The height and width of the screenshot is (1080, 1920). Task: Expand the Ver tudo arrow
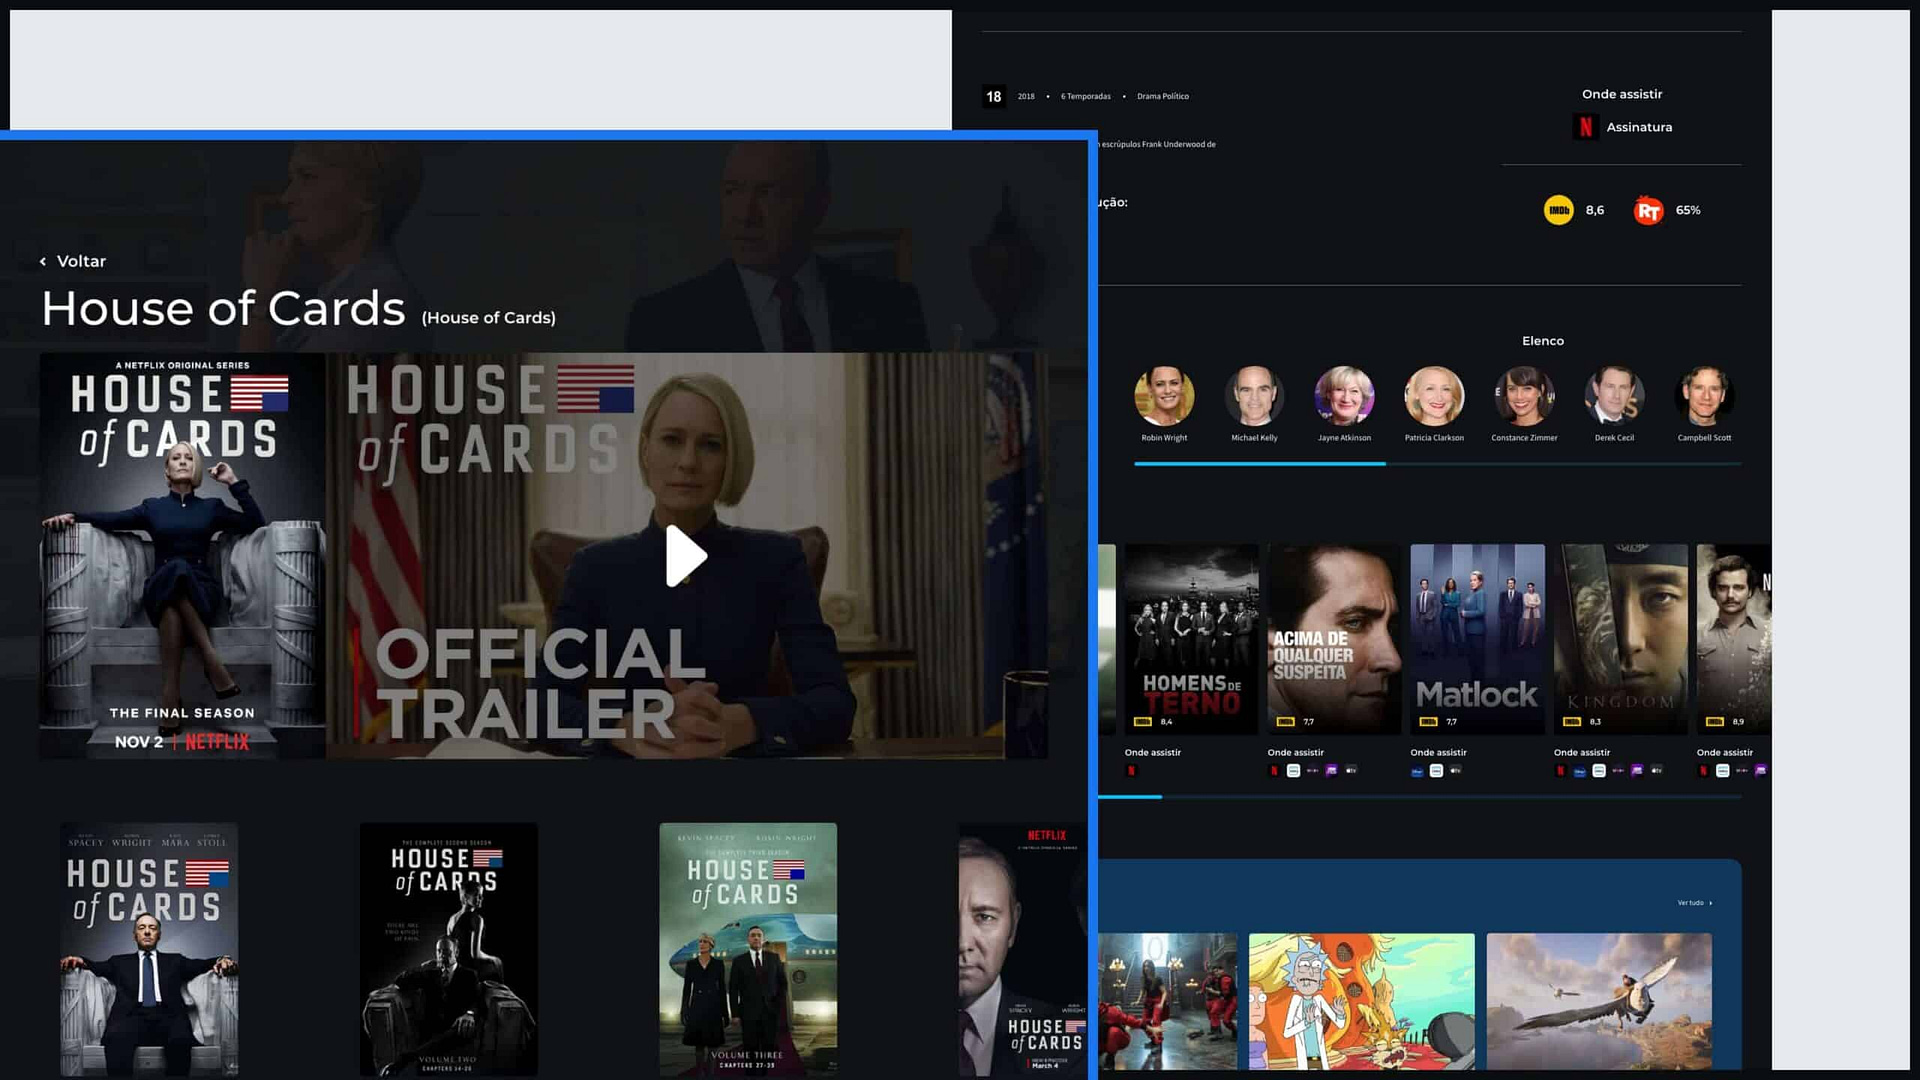1711,903
